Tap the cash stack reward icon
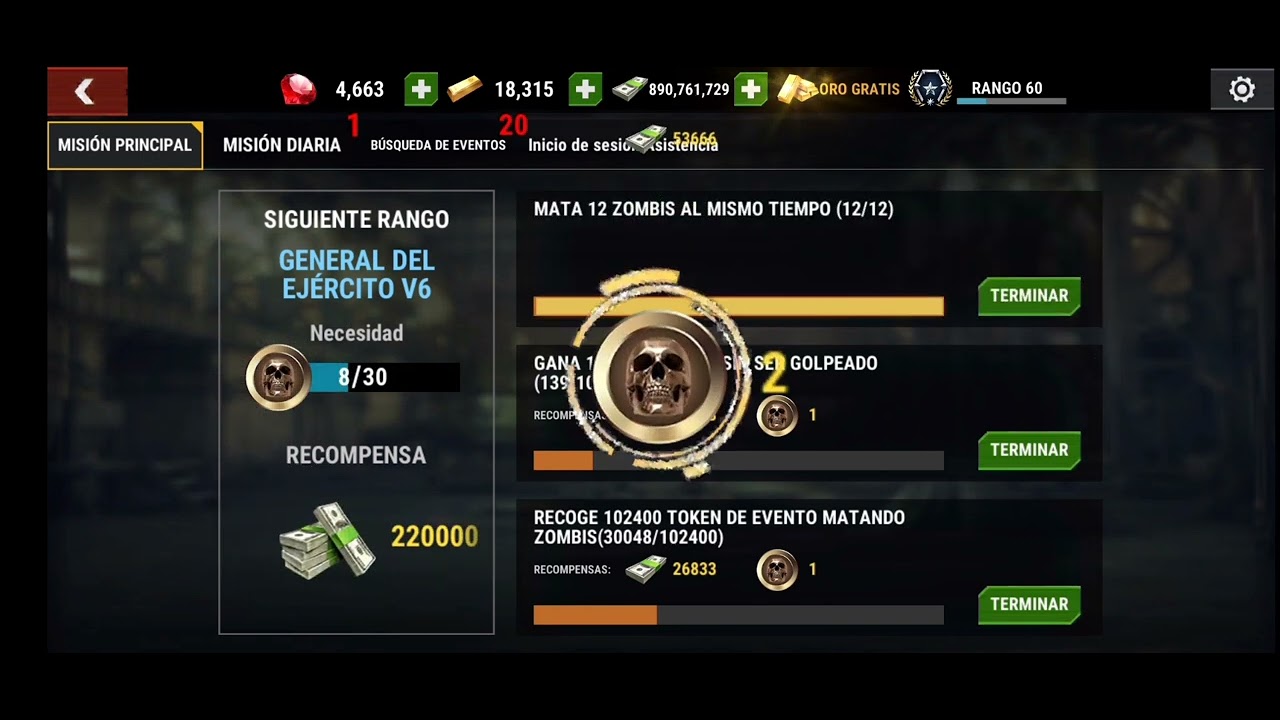 tap(327, 539)
